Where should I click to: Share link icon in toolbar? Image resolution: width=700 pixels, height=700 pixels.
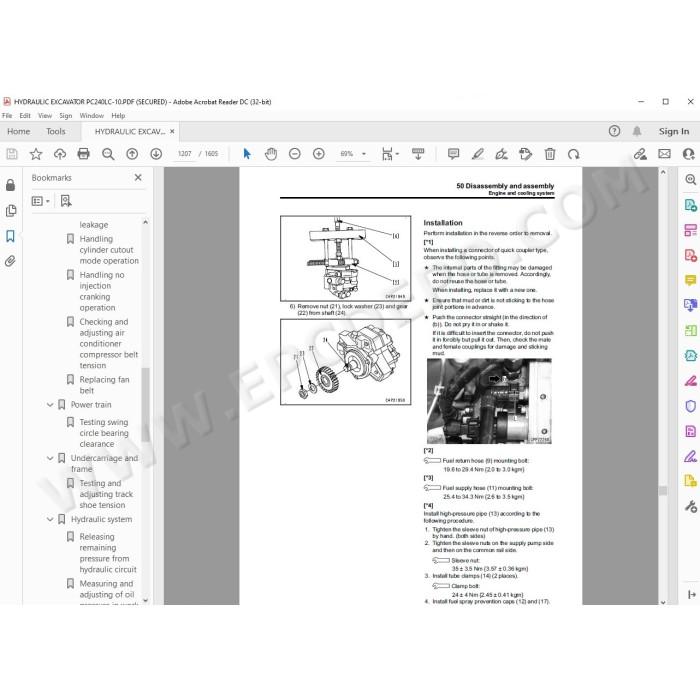(x=640, y=154)
